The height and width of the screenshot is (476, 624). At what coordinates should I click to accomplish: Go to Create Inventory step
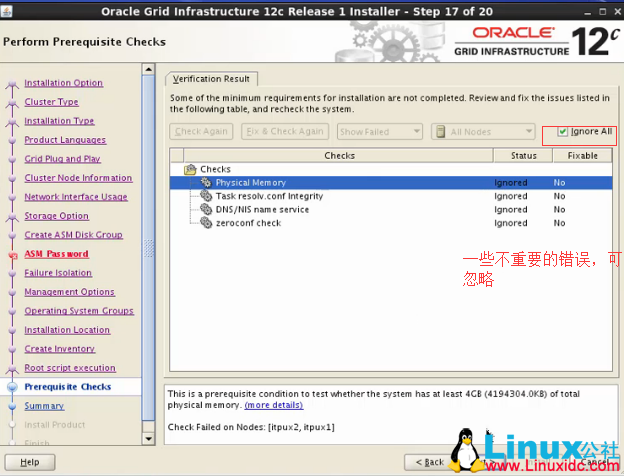coord(60,349)
